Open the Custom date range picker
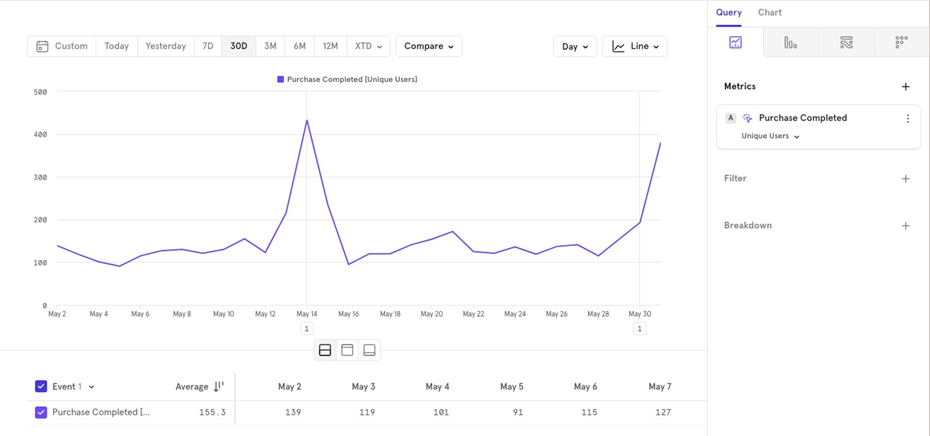Viewport: 930px width, 436px height. point(62,46)
